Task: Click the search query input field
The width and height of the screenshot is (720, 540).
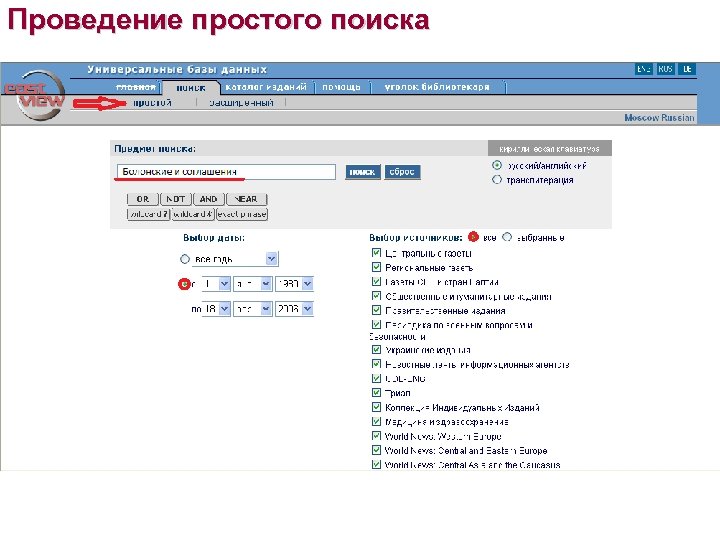Action: tap(226, 171)
